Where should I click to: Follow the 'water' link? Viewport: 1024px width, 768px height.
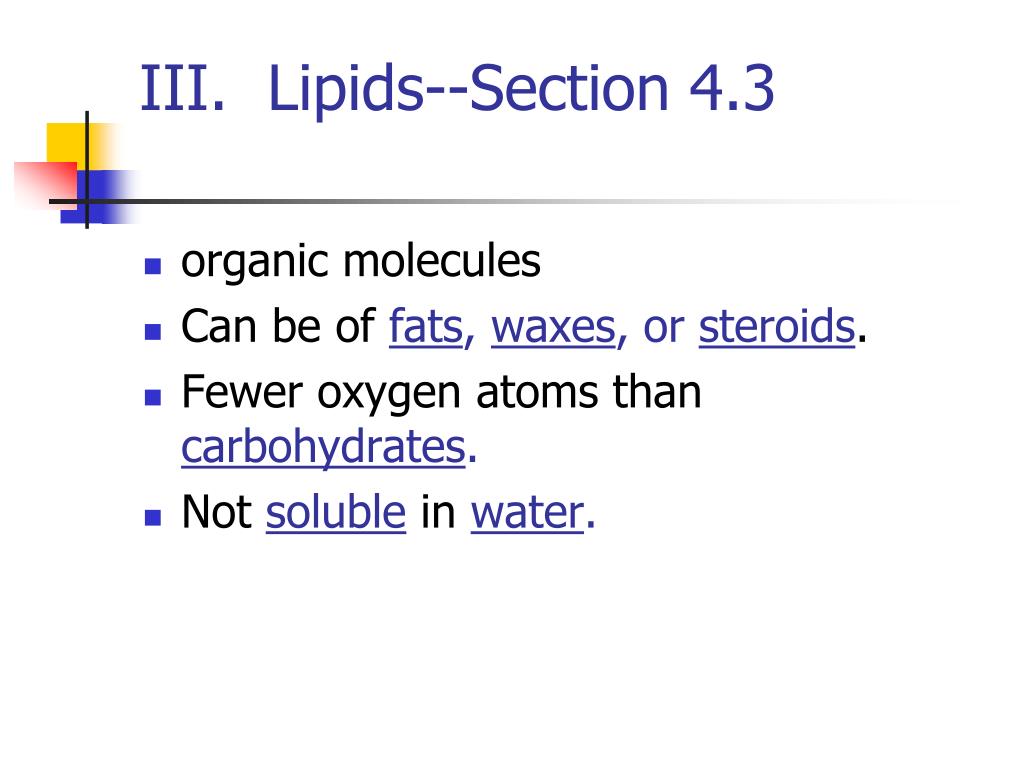pyautogui.click(x=526, y=512)
